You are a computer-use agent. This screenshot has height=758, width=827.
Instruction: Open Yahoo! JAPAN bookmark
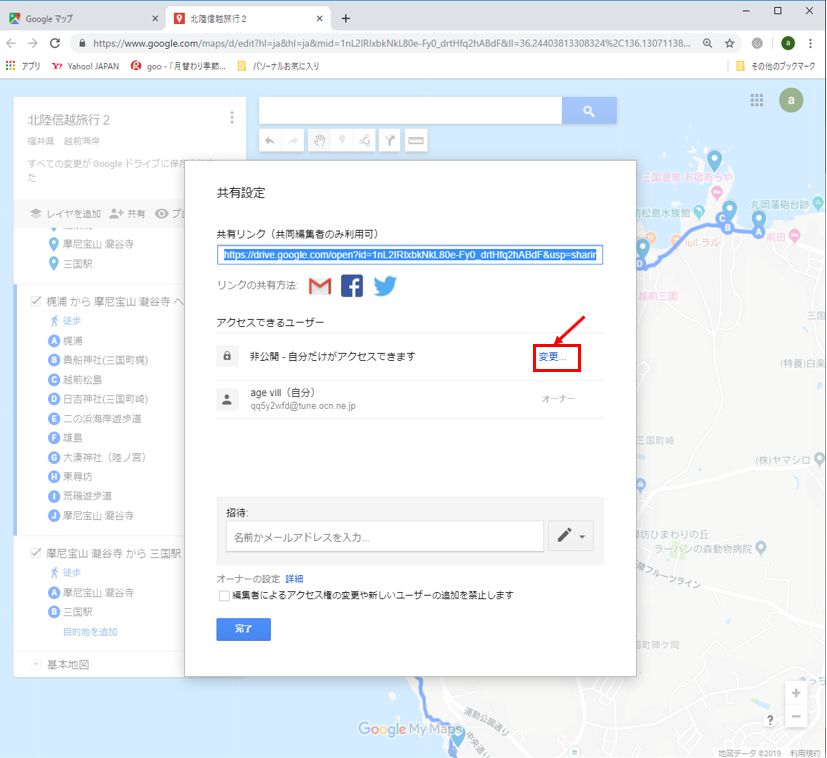point(85,66)
